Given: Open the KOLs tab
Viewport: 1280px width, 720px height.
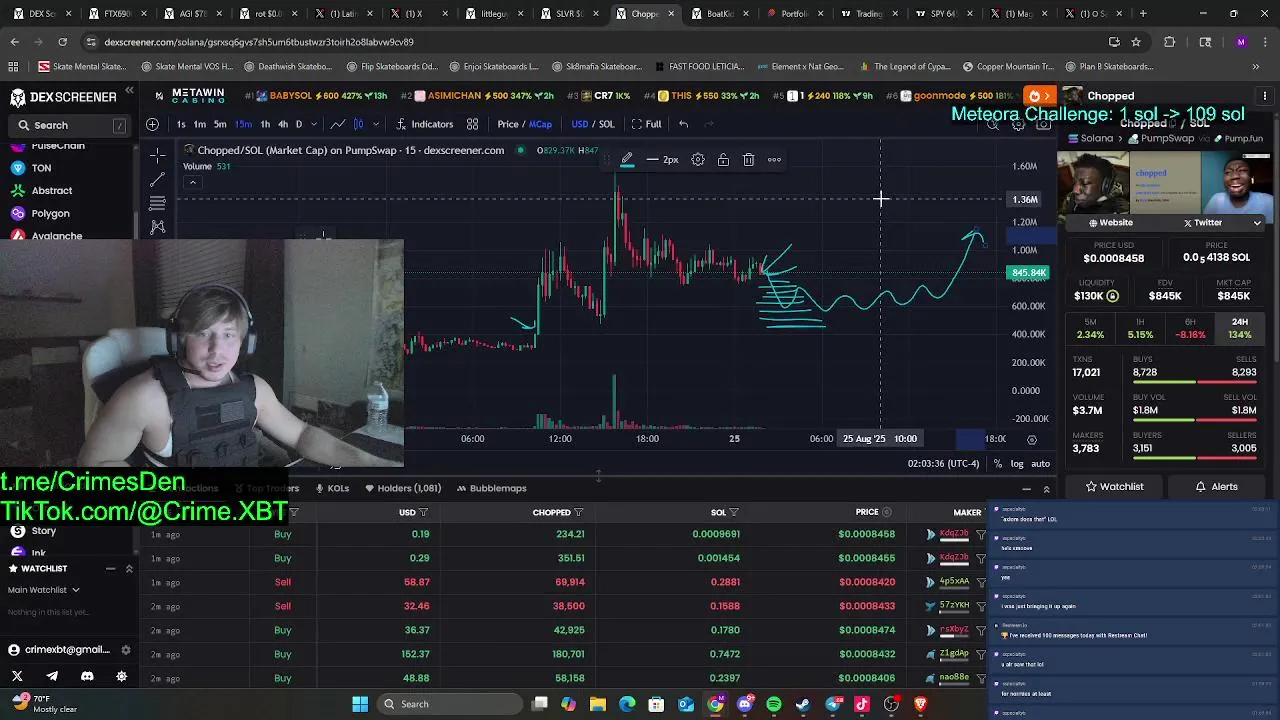Looking at the screenshot, I should click(x=332, y=488).
